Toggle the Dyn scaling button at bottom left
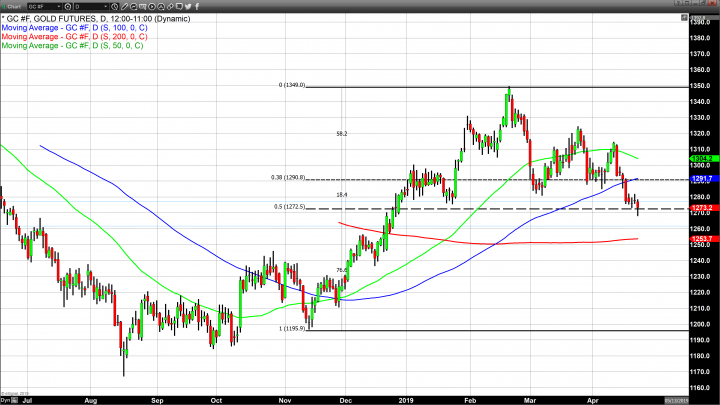 click(x=5, y=398)
